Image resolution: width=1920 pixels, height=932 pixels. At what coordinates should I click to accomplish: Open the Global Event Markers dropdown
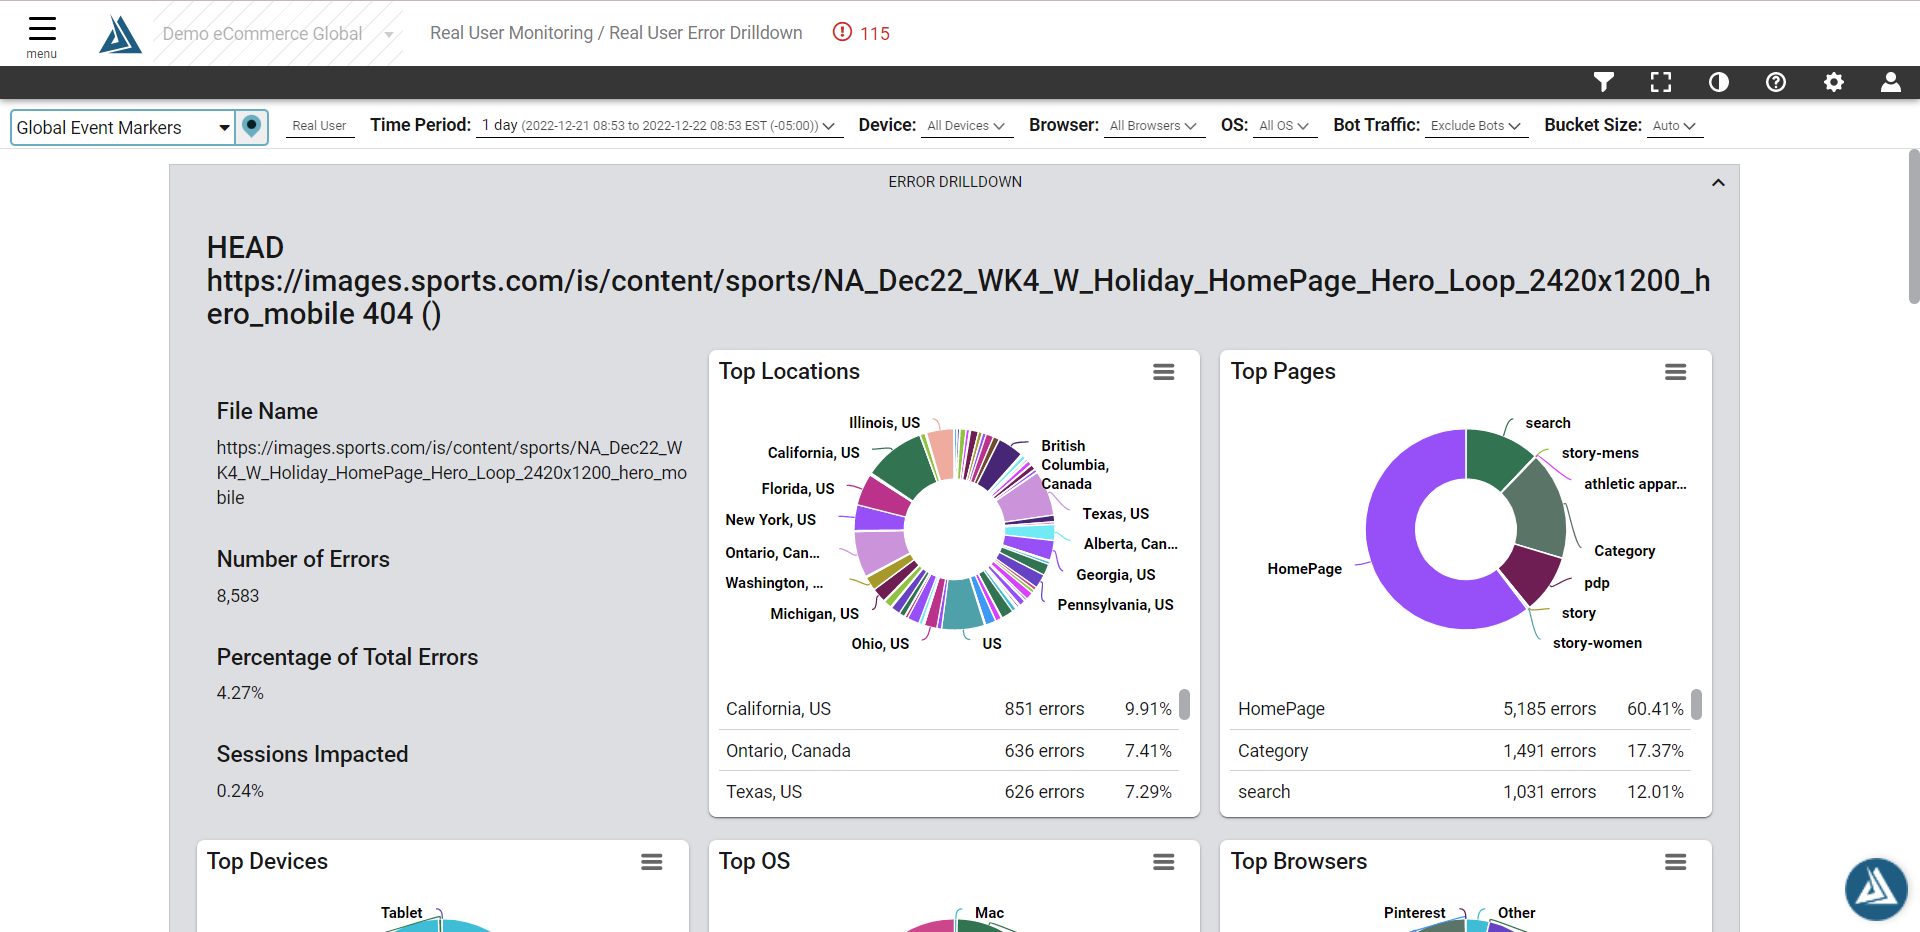click(x=123, y=127)
